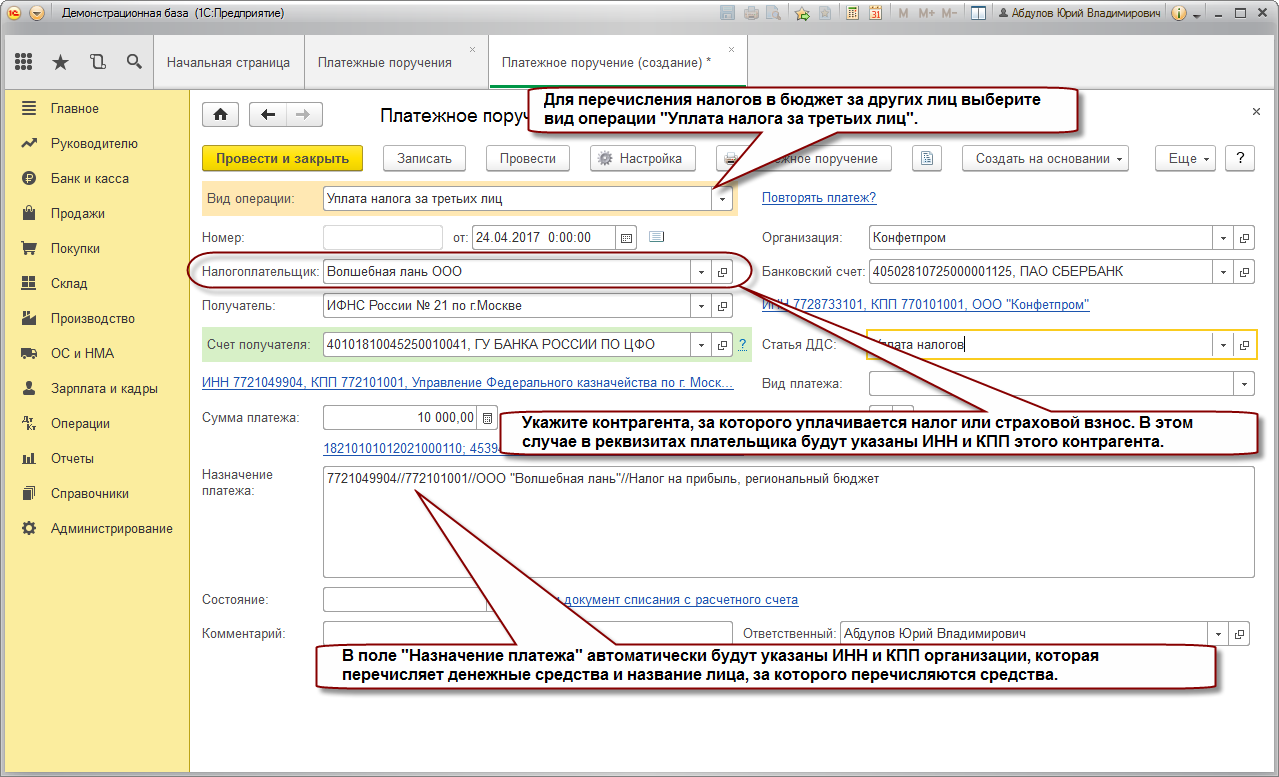
Task: Open the calendar icon in title bar
Action: coord(875,14)
